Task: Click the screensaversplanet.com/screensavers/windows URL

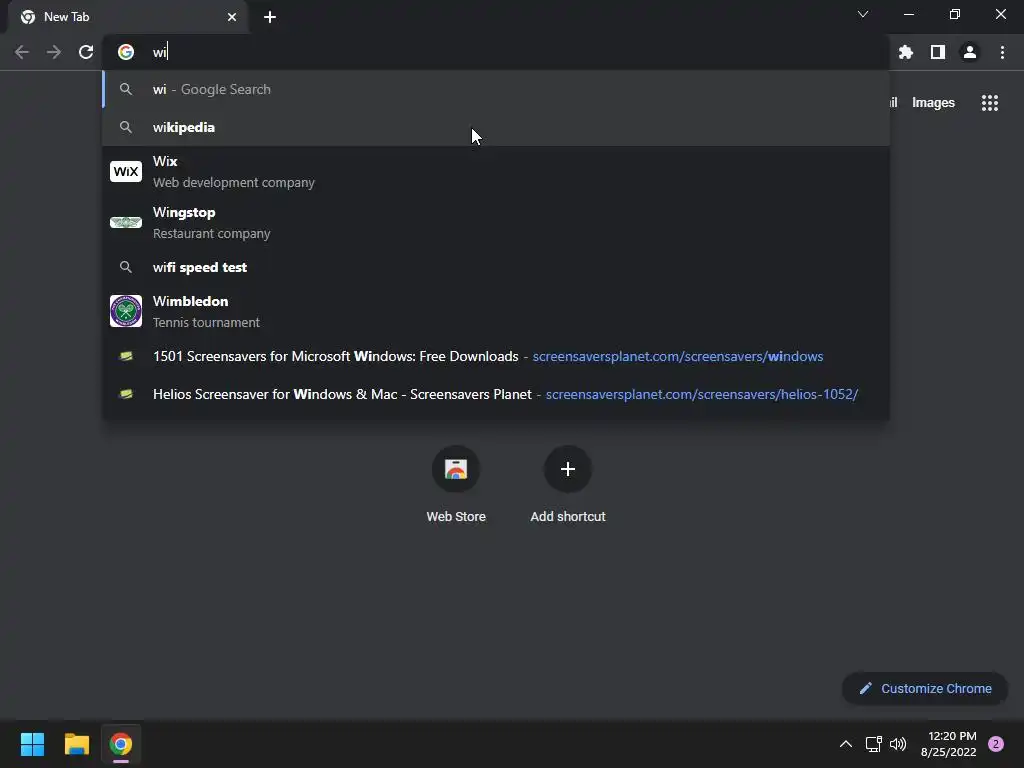Action: (x=678, y=357)
